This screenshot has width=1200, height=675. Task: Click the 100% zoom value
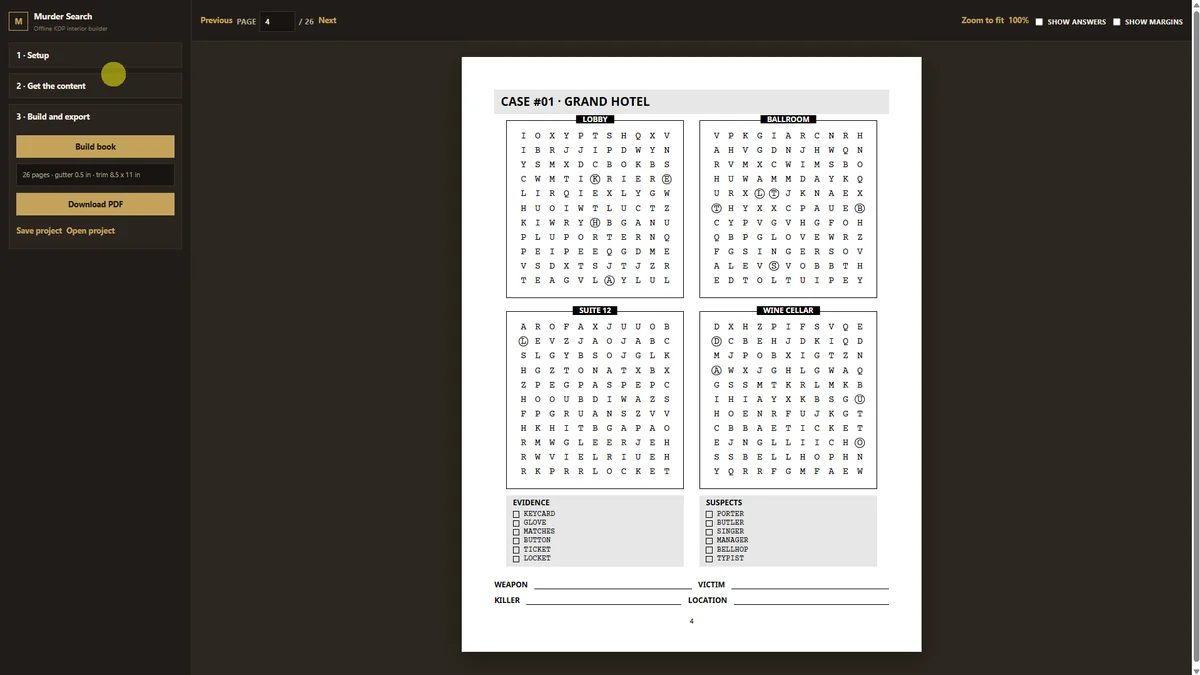pyautogui.click(x=1018, y=20)
